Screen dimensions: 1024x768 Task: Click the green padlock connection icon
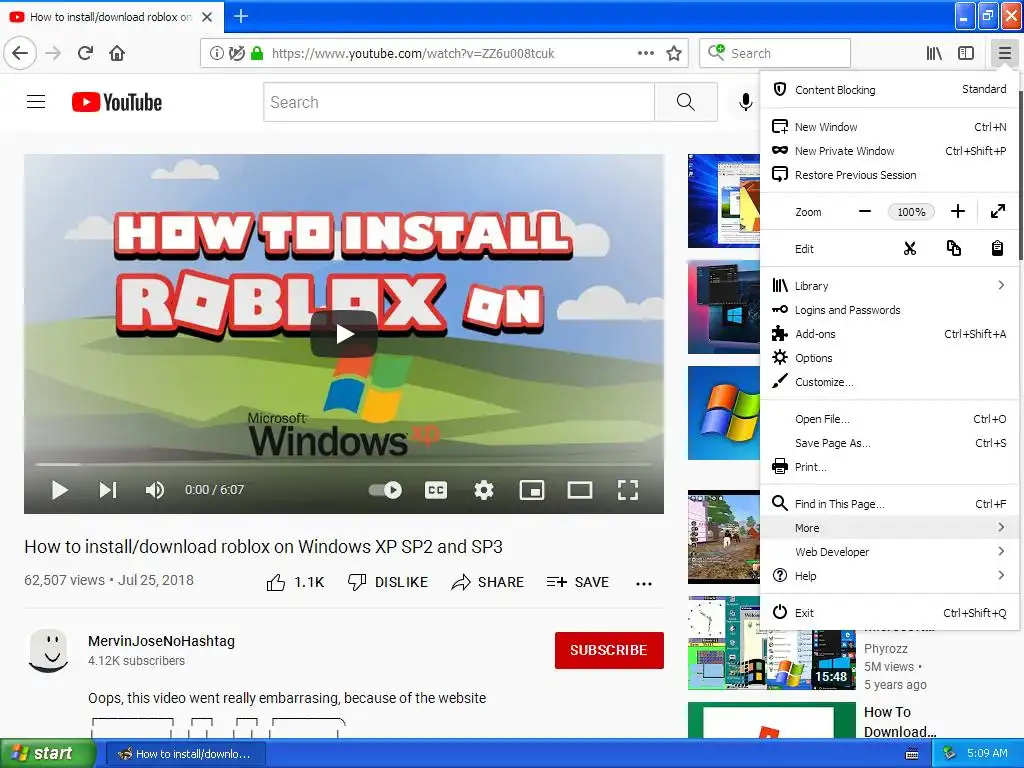[257, 53]
